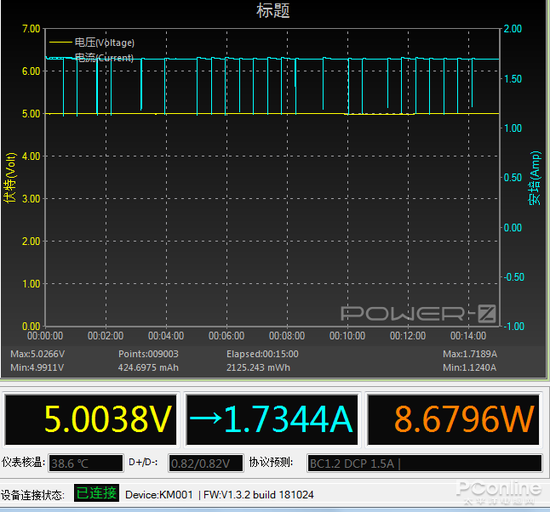Click the POWER-Z watermark logo
550x512 pixels.
(x=418, y=313)
